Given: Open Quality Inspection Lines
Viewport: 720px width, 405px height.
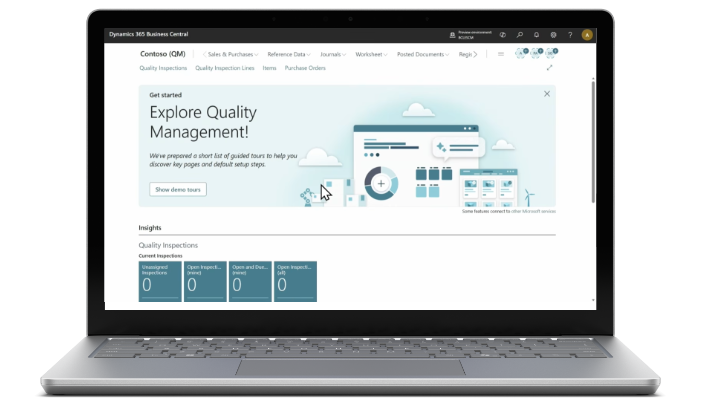Looking at the screenshot, I should point(225,68).
